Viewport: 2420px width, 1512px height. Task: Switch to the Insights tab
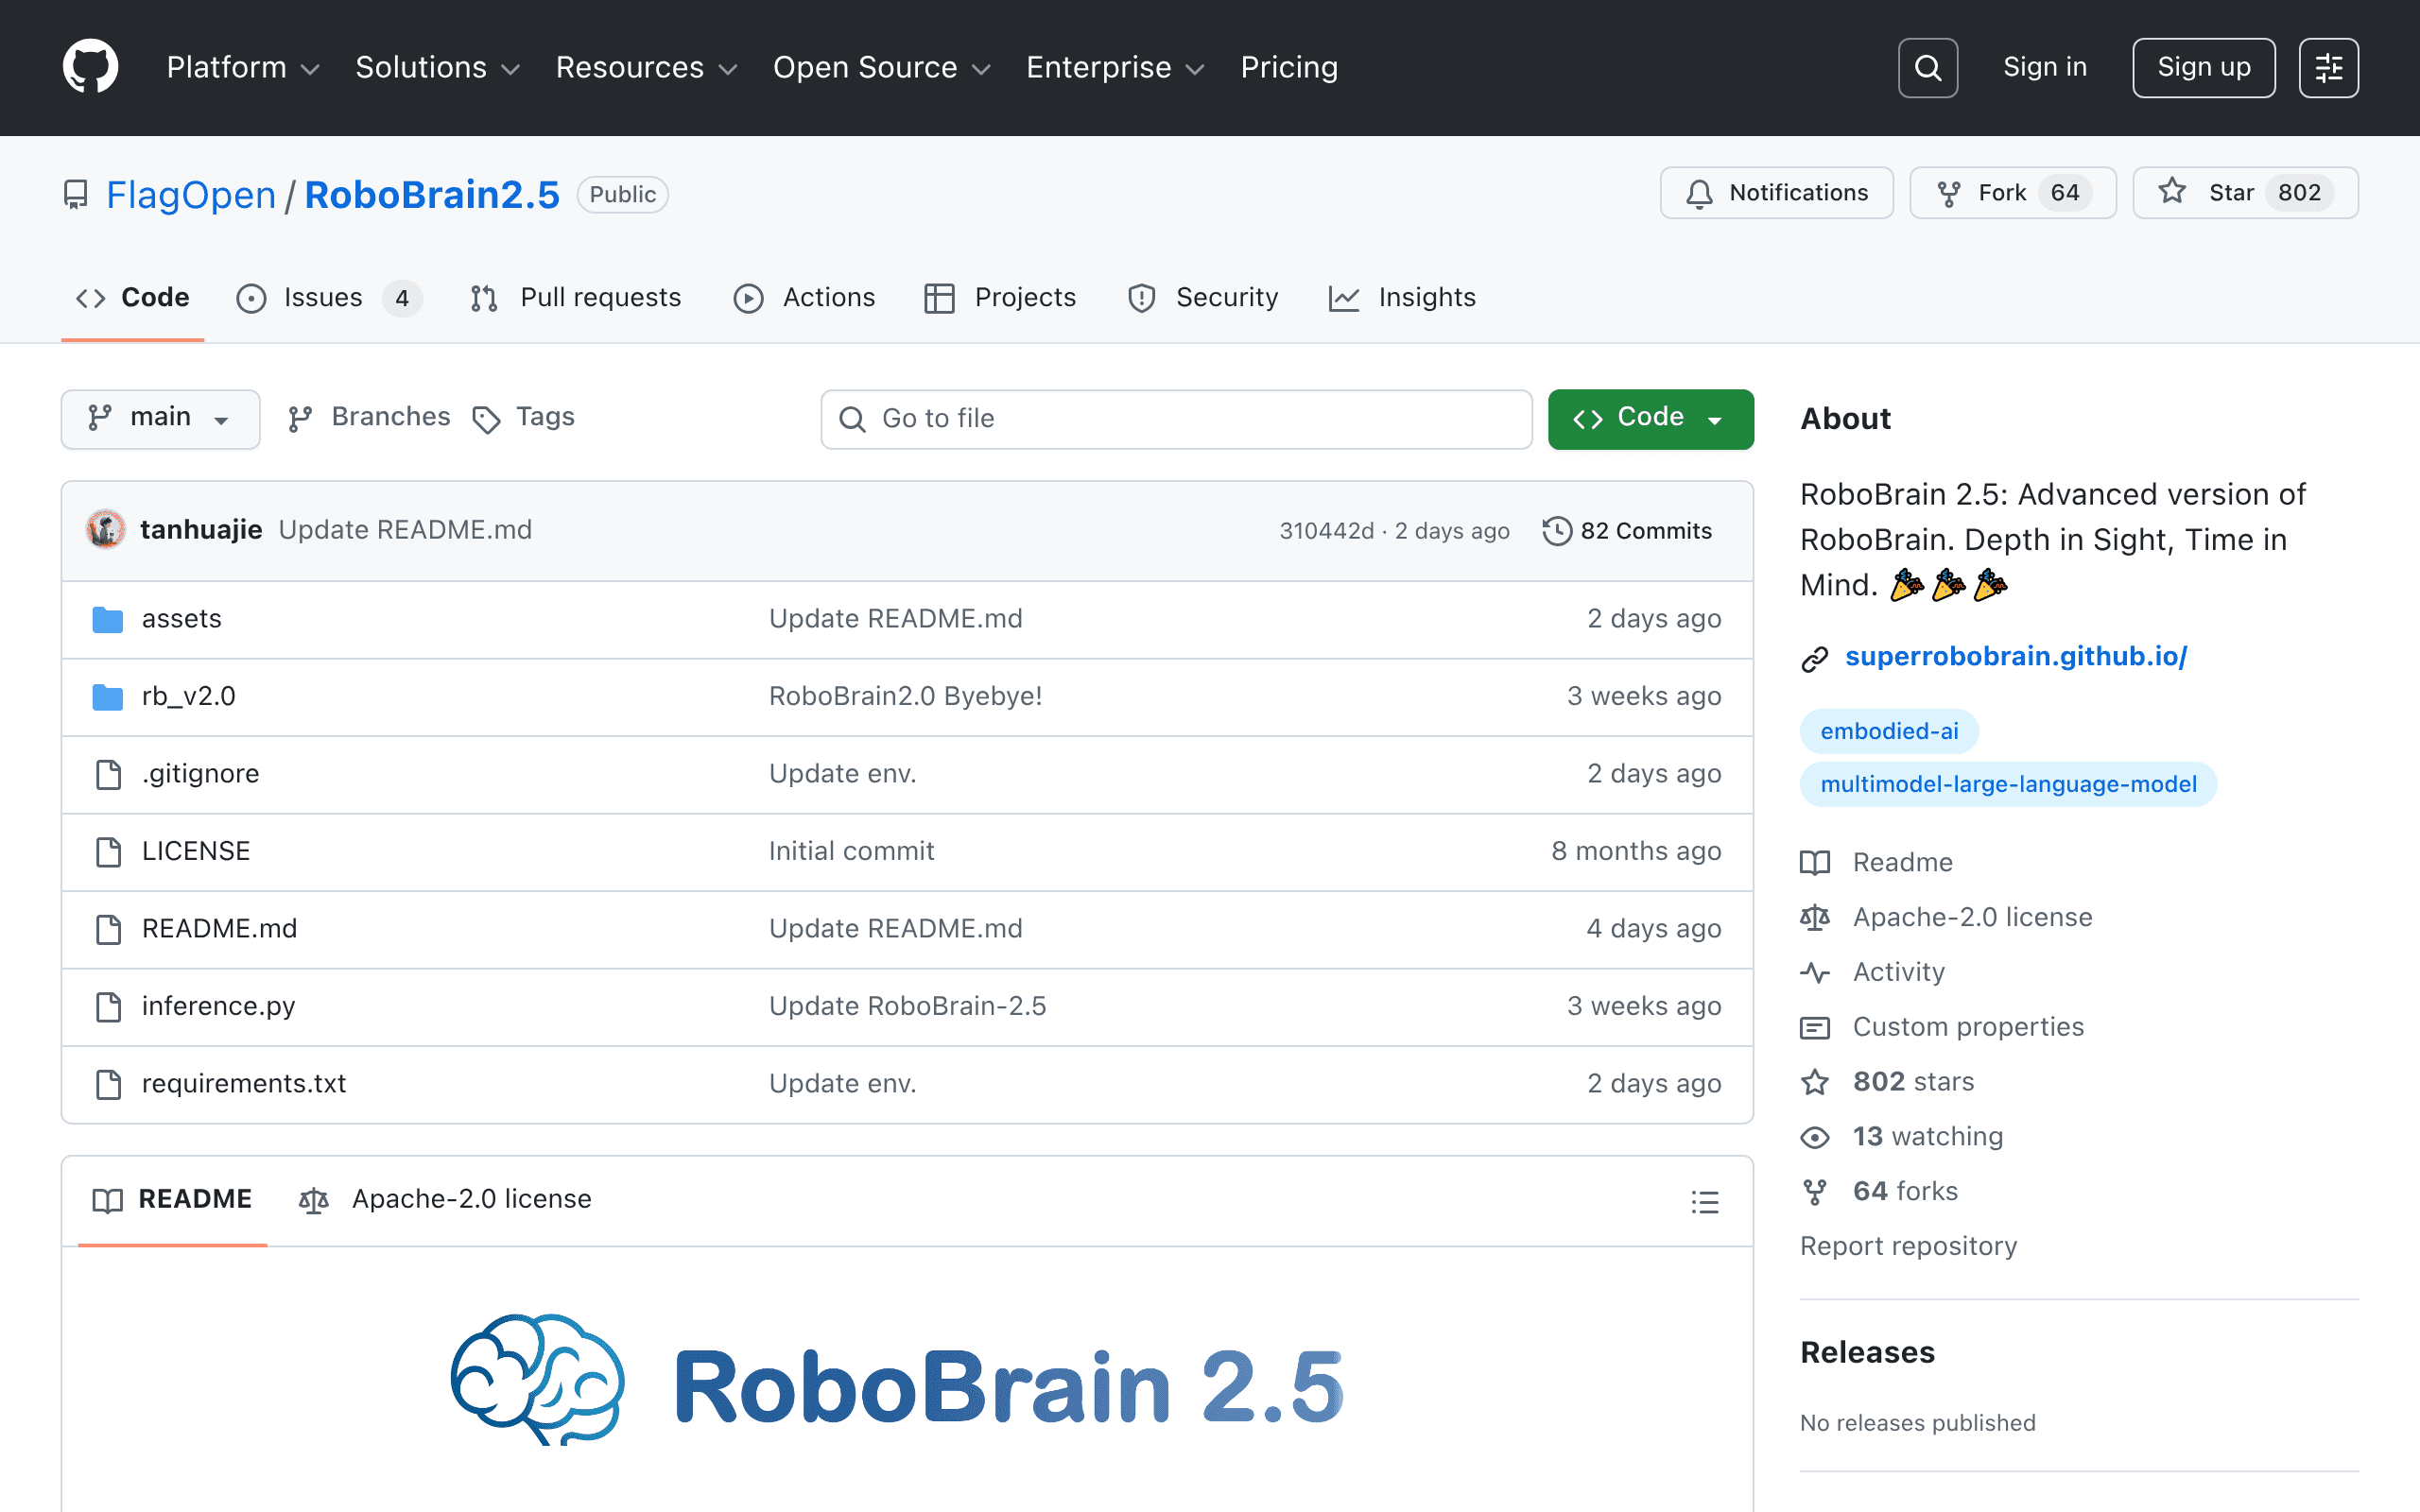click(1402, 298)
